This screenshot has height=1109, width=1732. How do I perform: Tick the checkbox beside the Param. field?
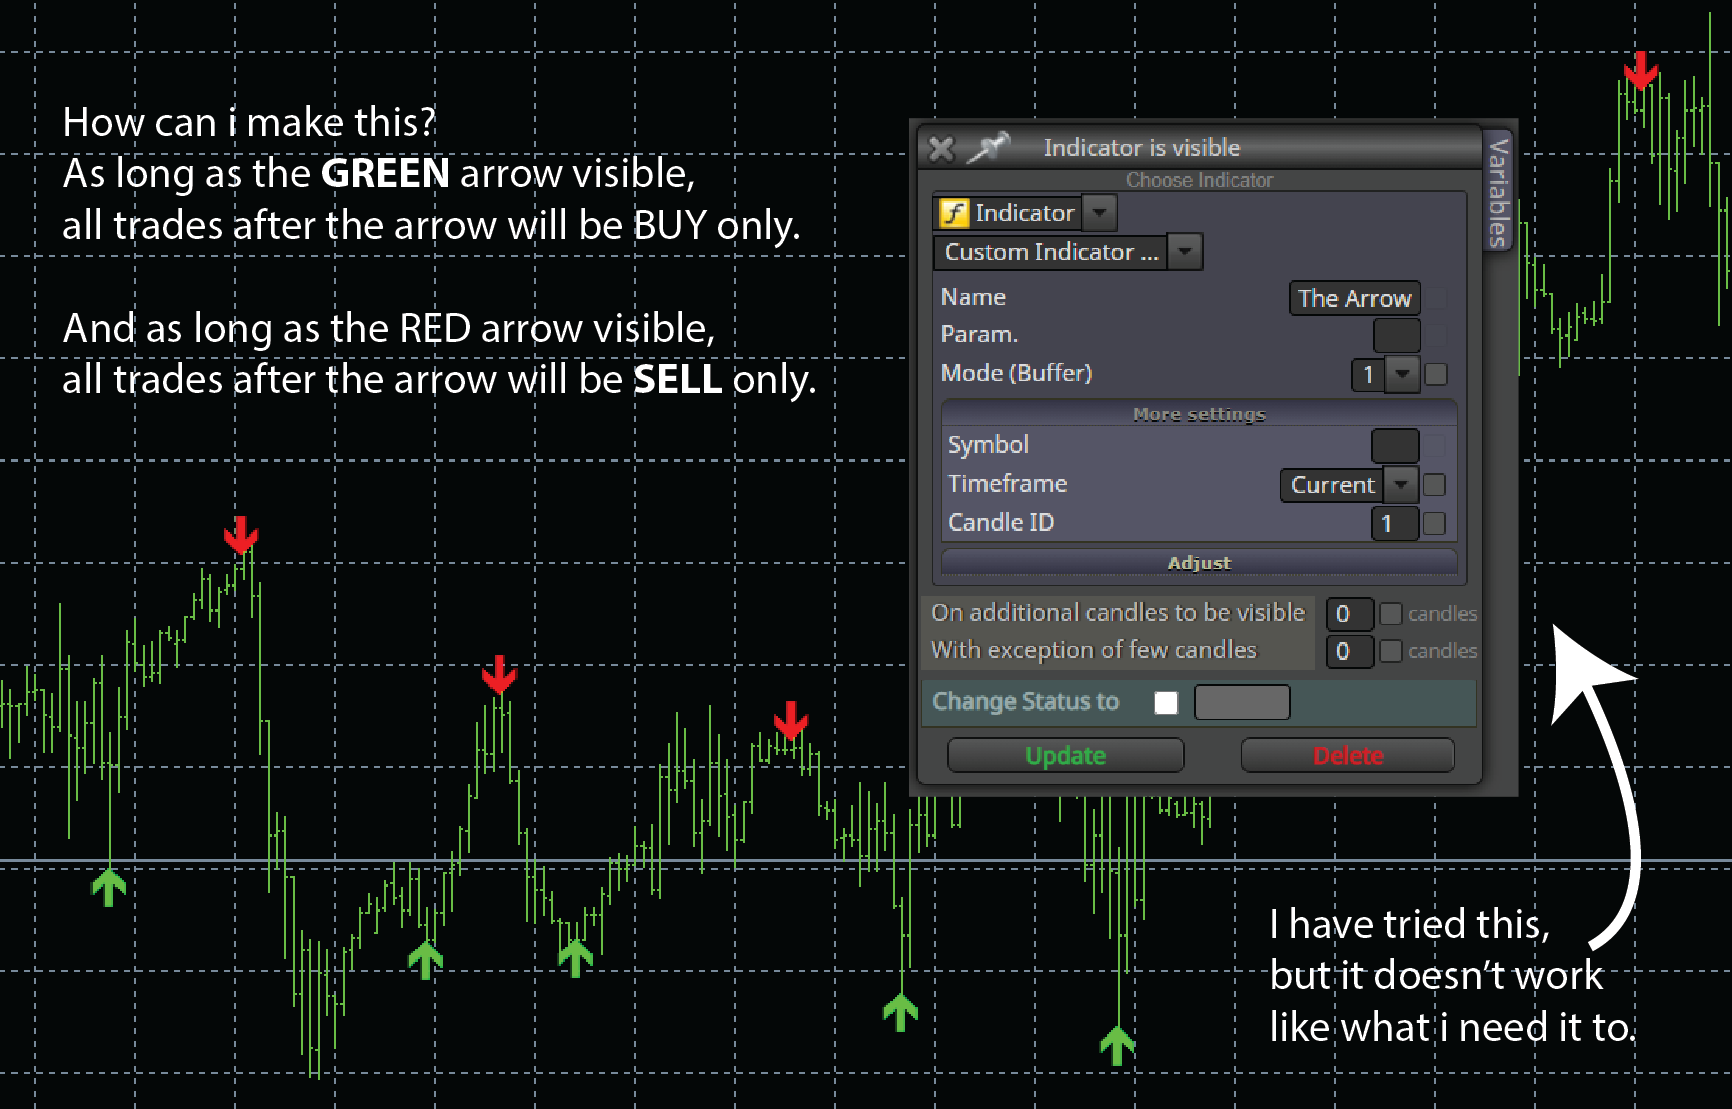(x=1436, y=335)
